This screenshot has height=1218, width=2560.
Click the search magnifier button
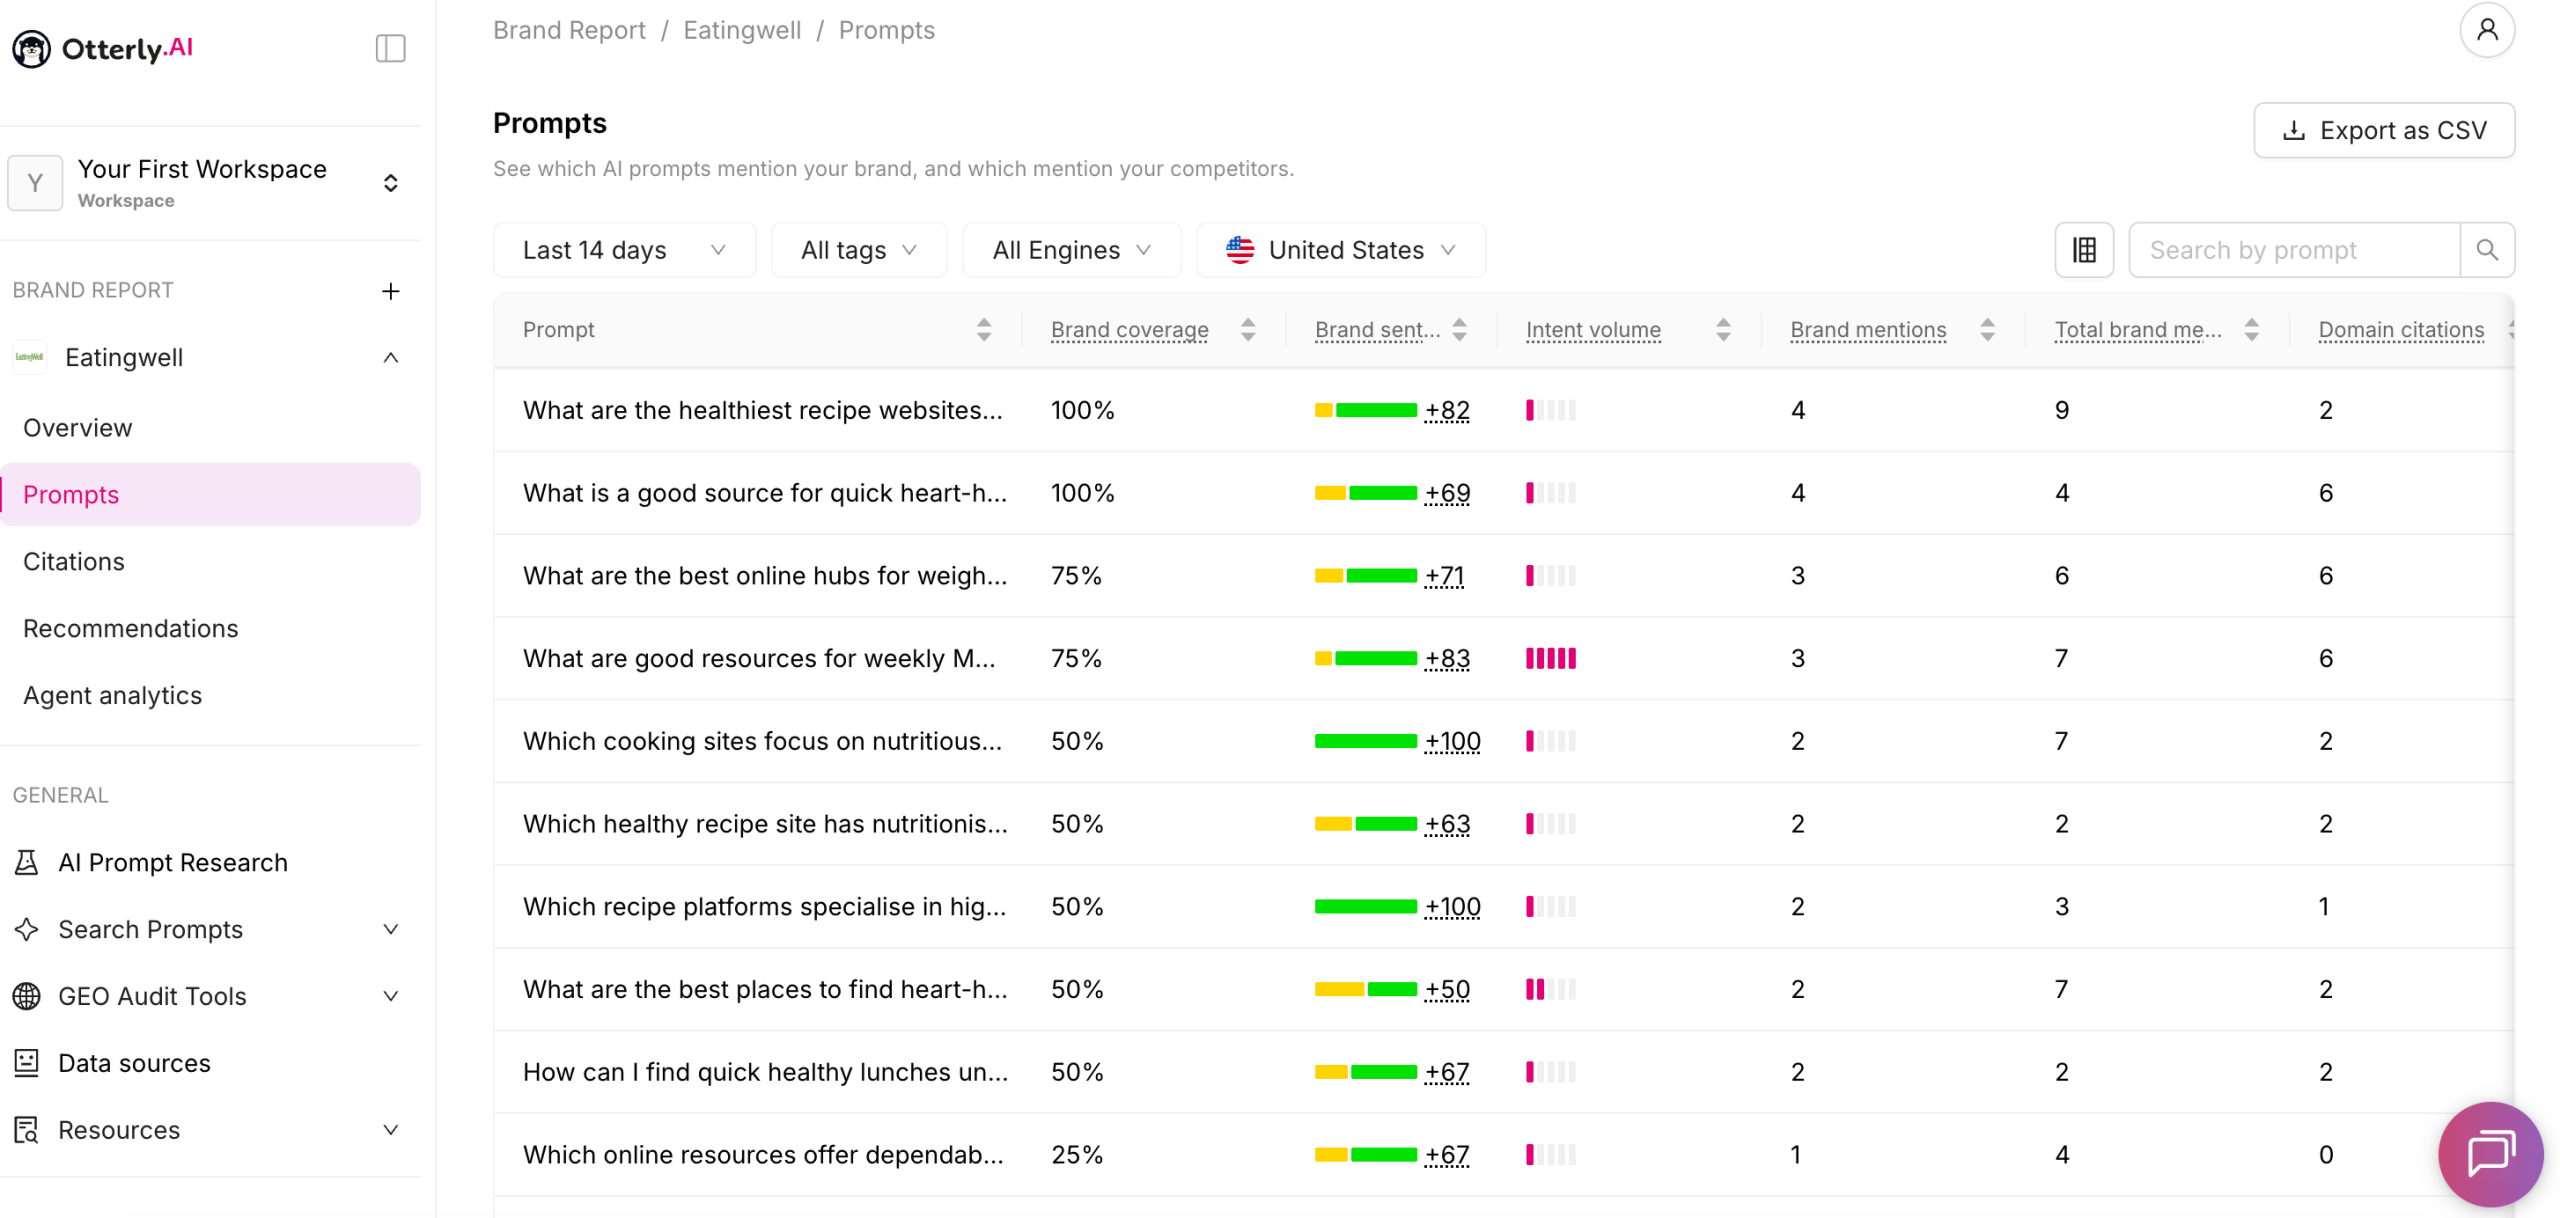coord(2486,249)
